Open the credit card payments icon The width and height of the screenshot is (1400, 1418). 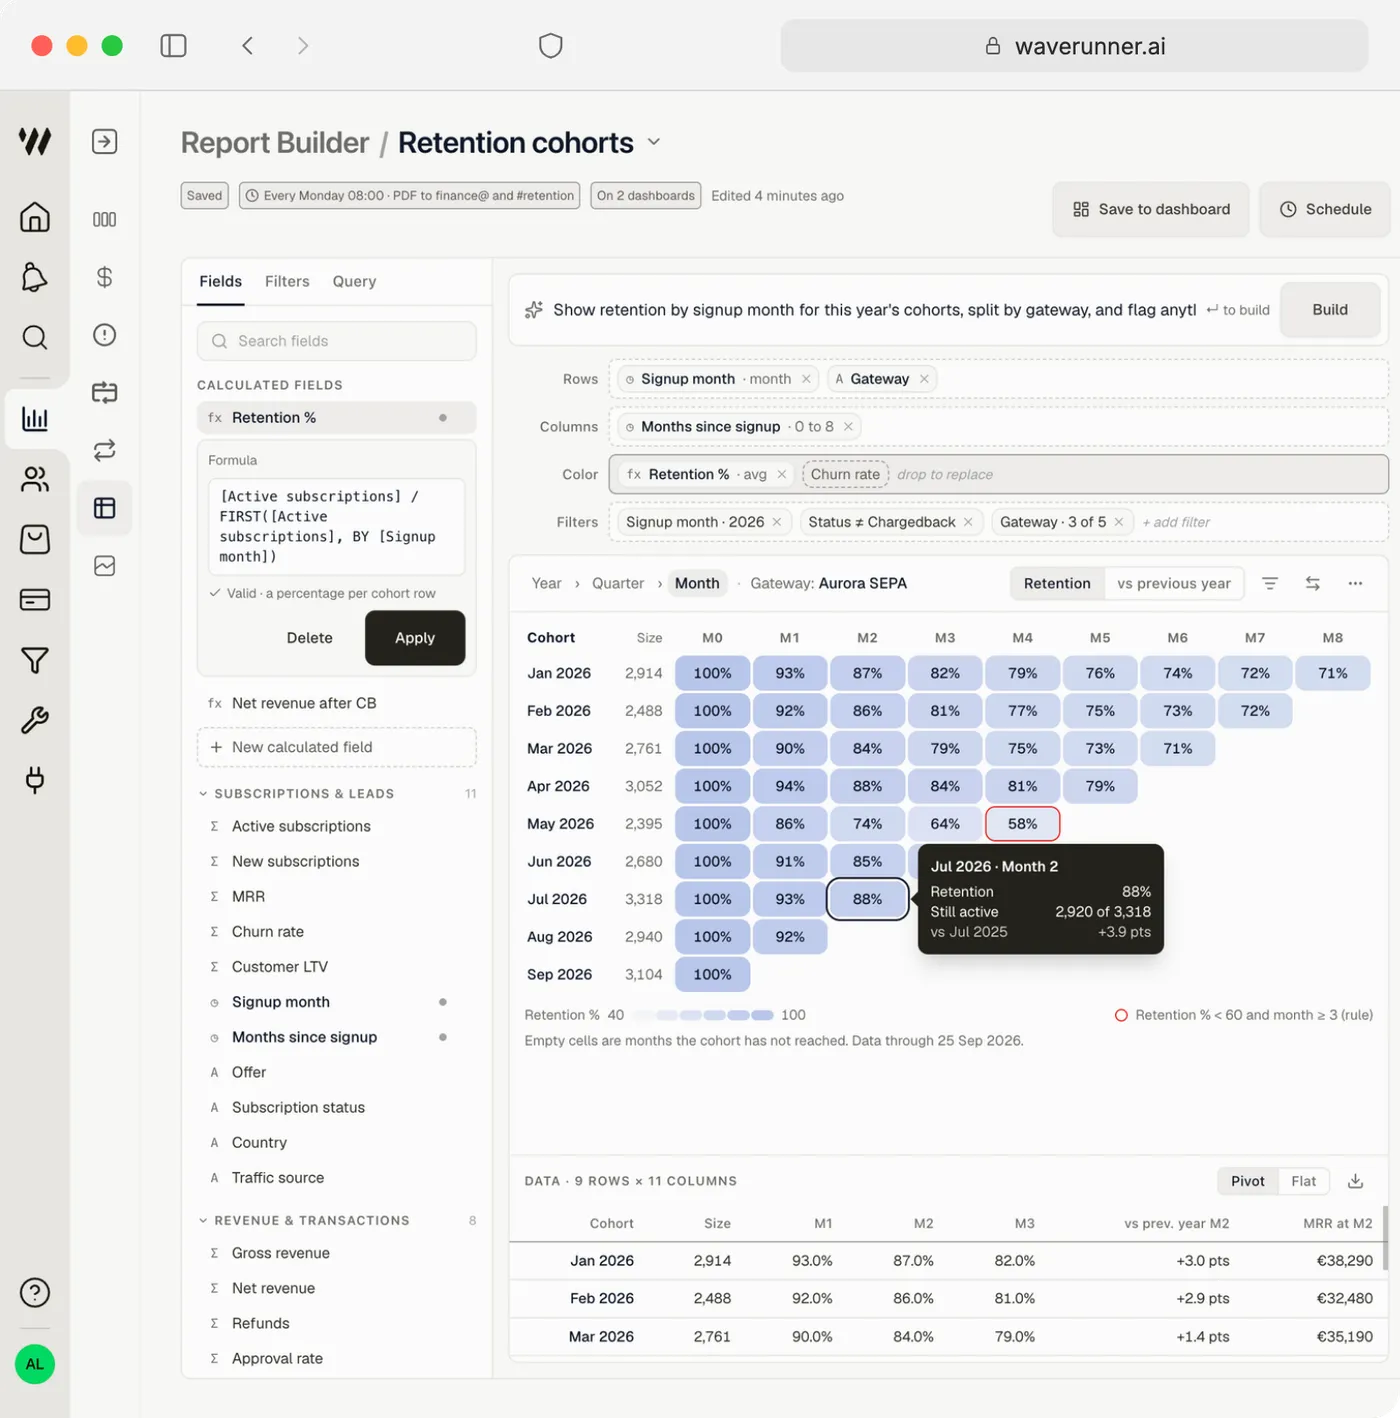tap(35, 600)
